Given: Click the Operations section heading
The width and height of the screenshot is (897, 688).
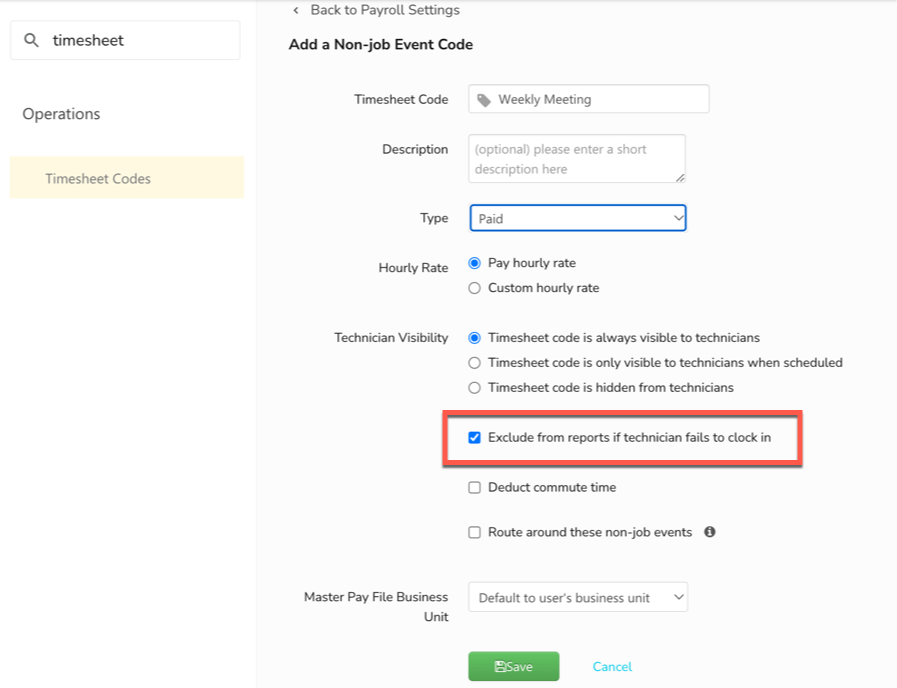Looking at the screenshot, I should click(x=61, y=114).
